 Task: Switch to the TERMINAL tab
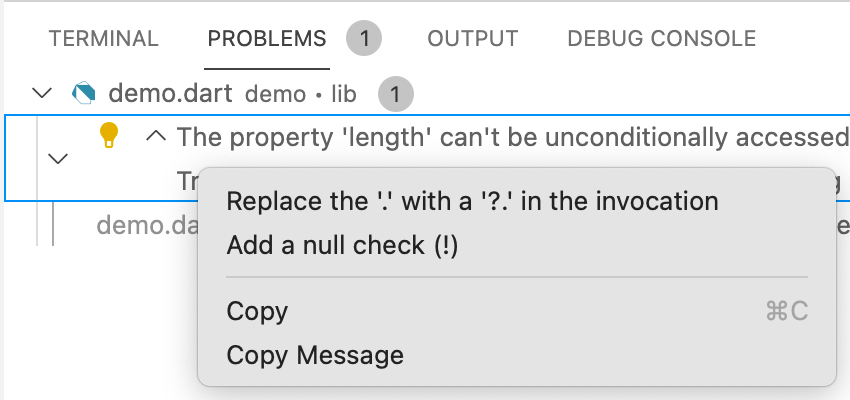[x=104, y=38]
